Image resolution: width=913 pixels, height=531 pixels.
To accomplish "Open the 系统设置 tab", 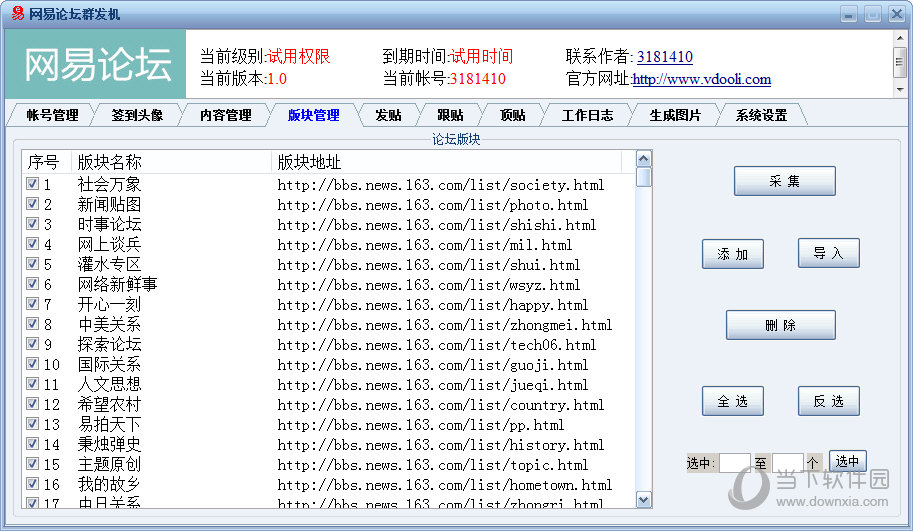I will coord(761,115).
